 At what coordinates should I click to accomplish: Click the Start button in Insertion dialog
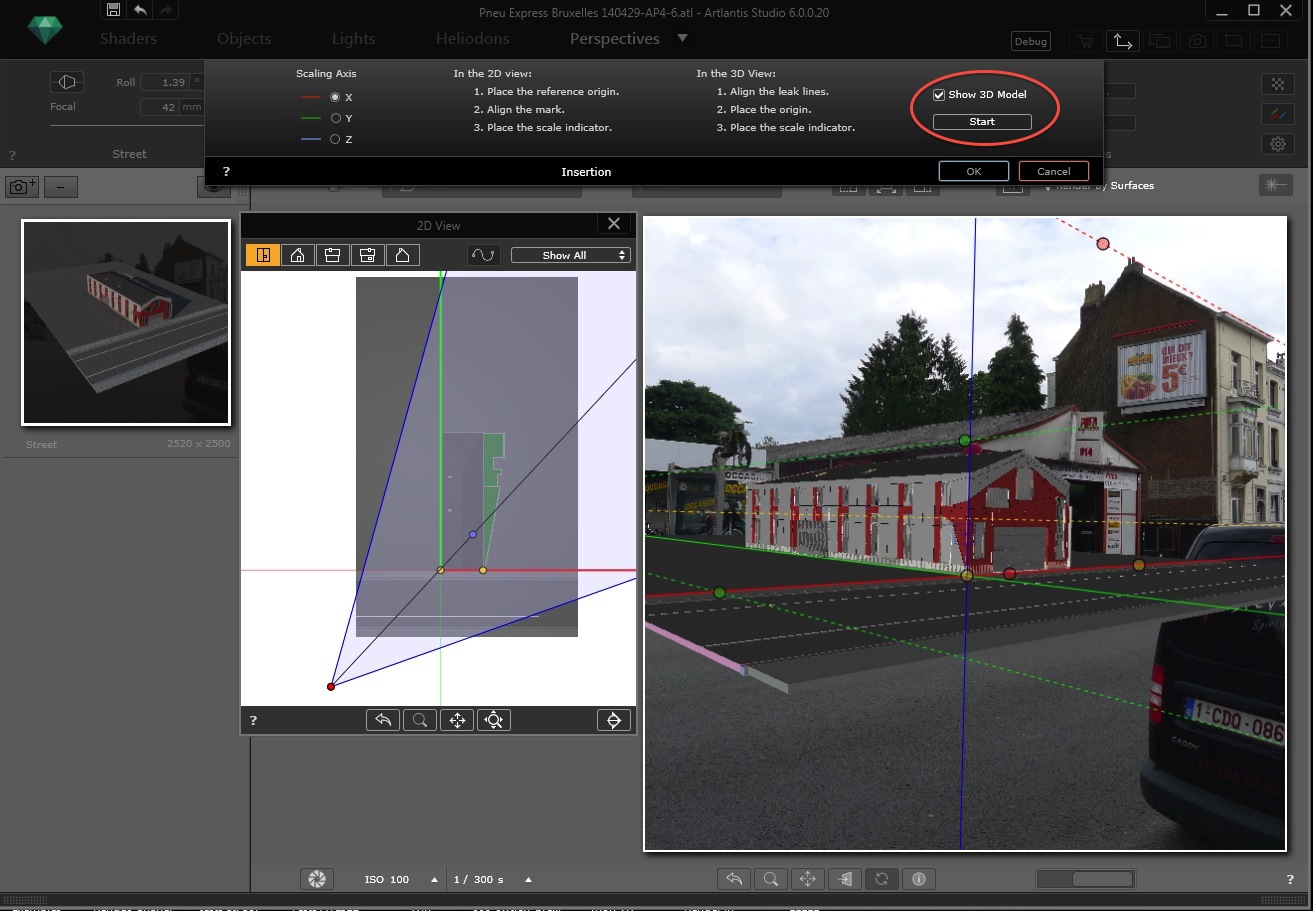pos(982,122)
